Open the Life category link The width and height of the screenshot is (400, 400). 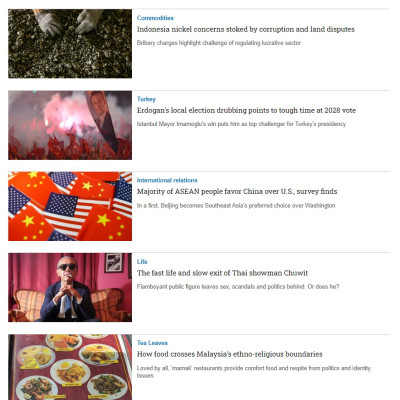142,262
